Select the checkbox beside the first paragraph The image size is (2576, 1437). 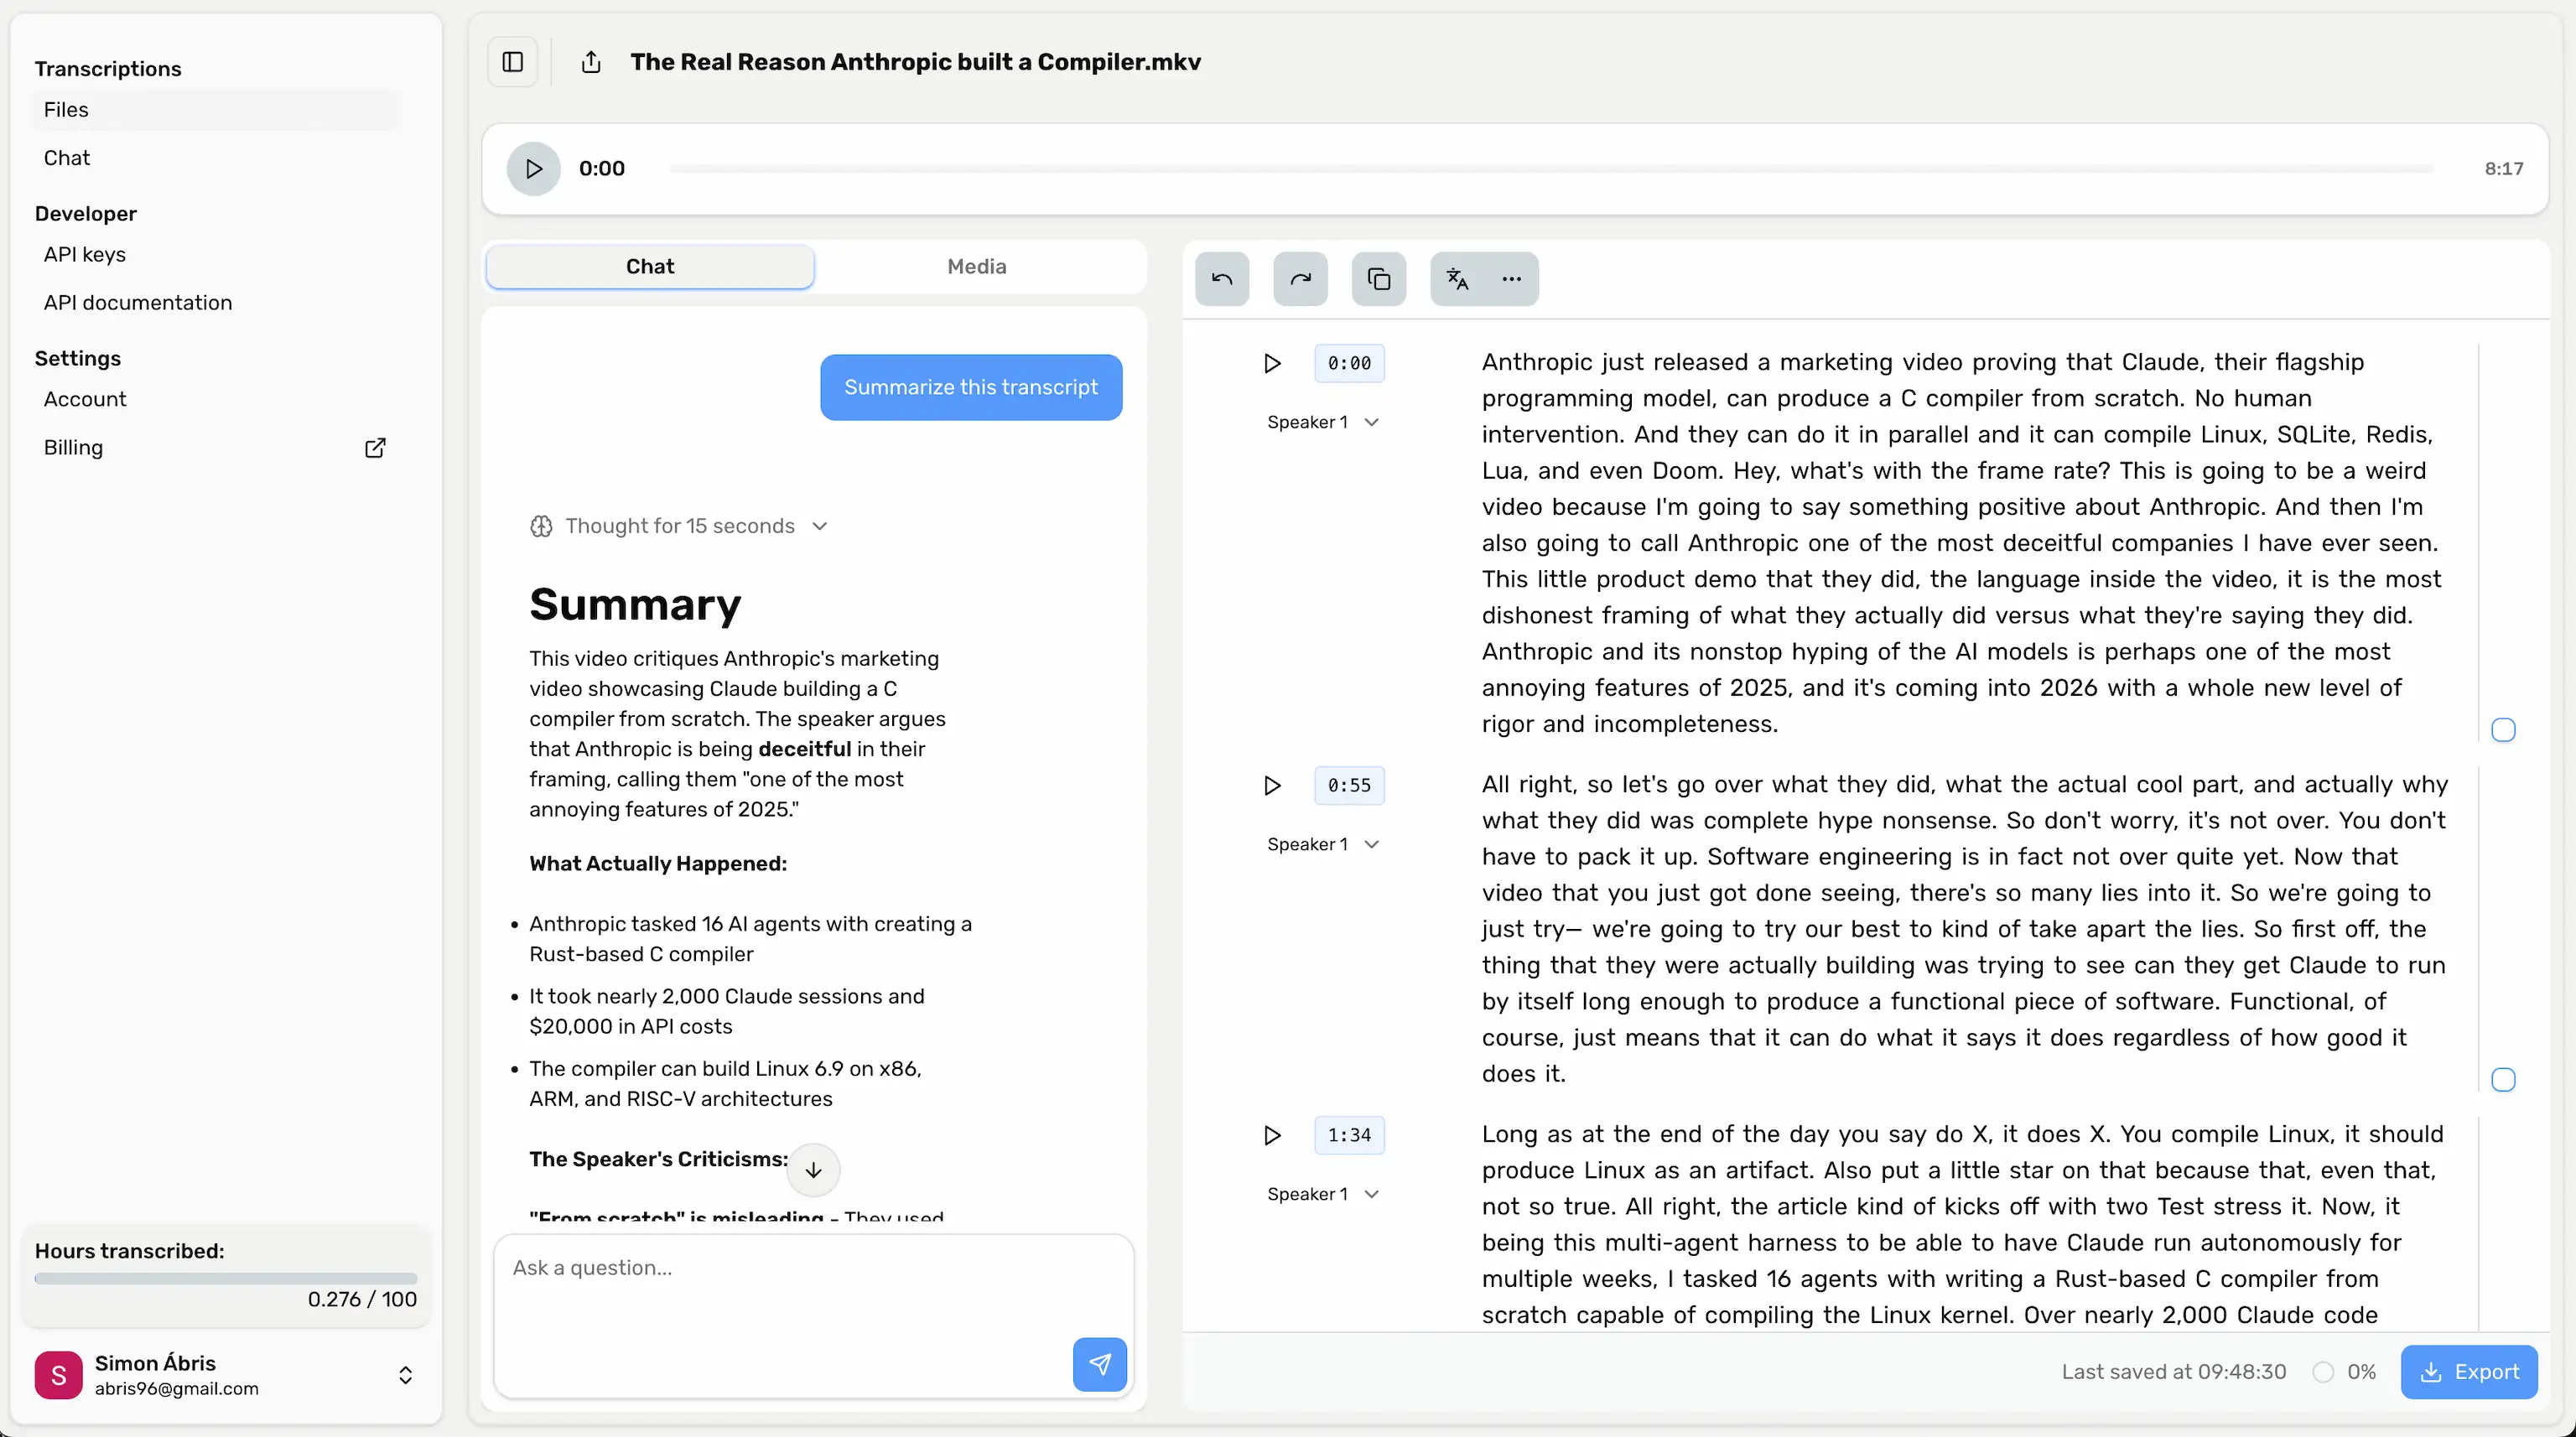click(2504, 730)
